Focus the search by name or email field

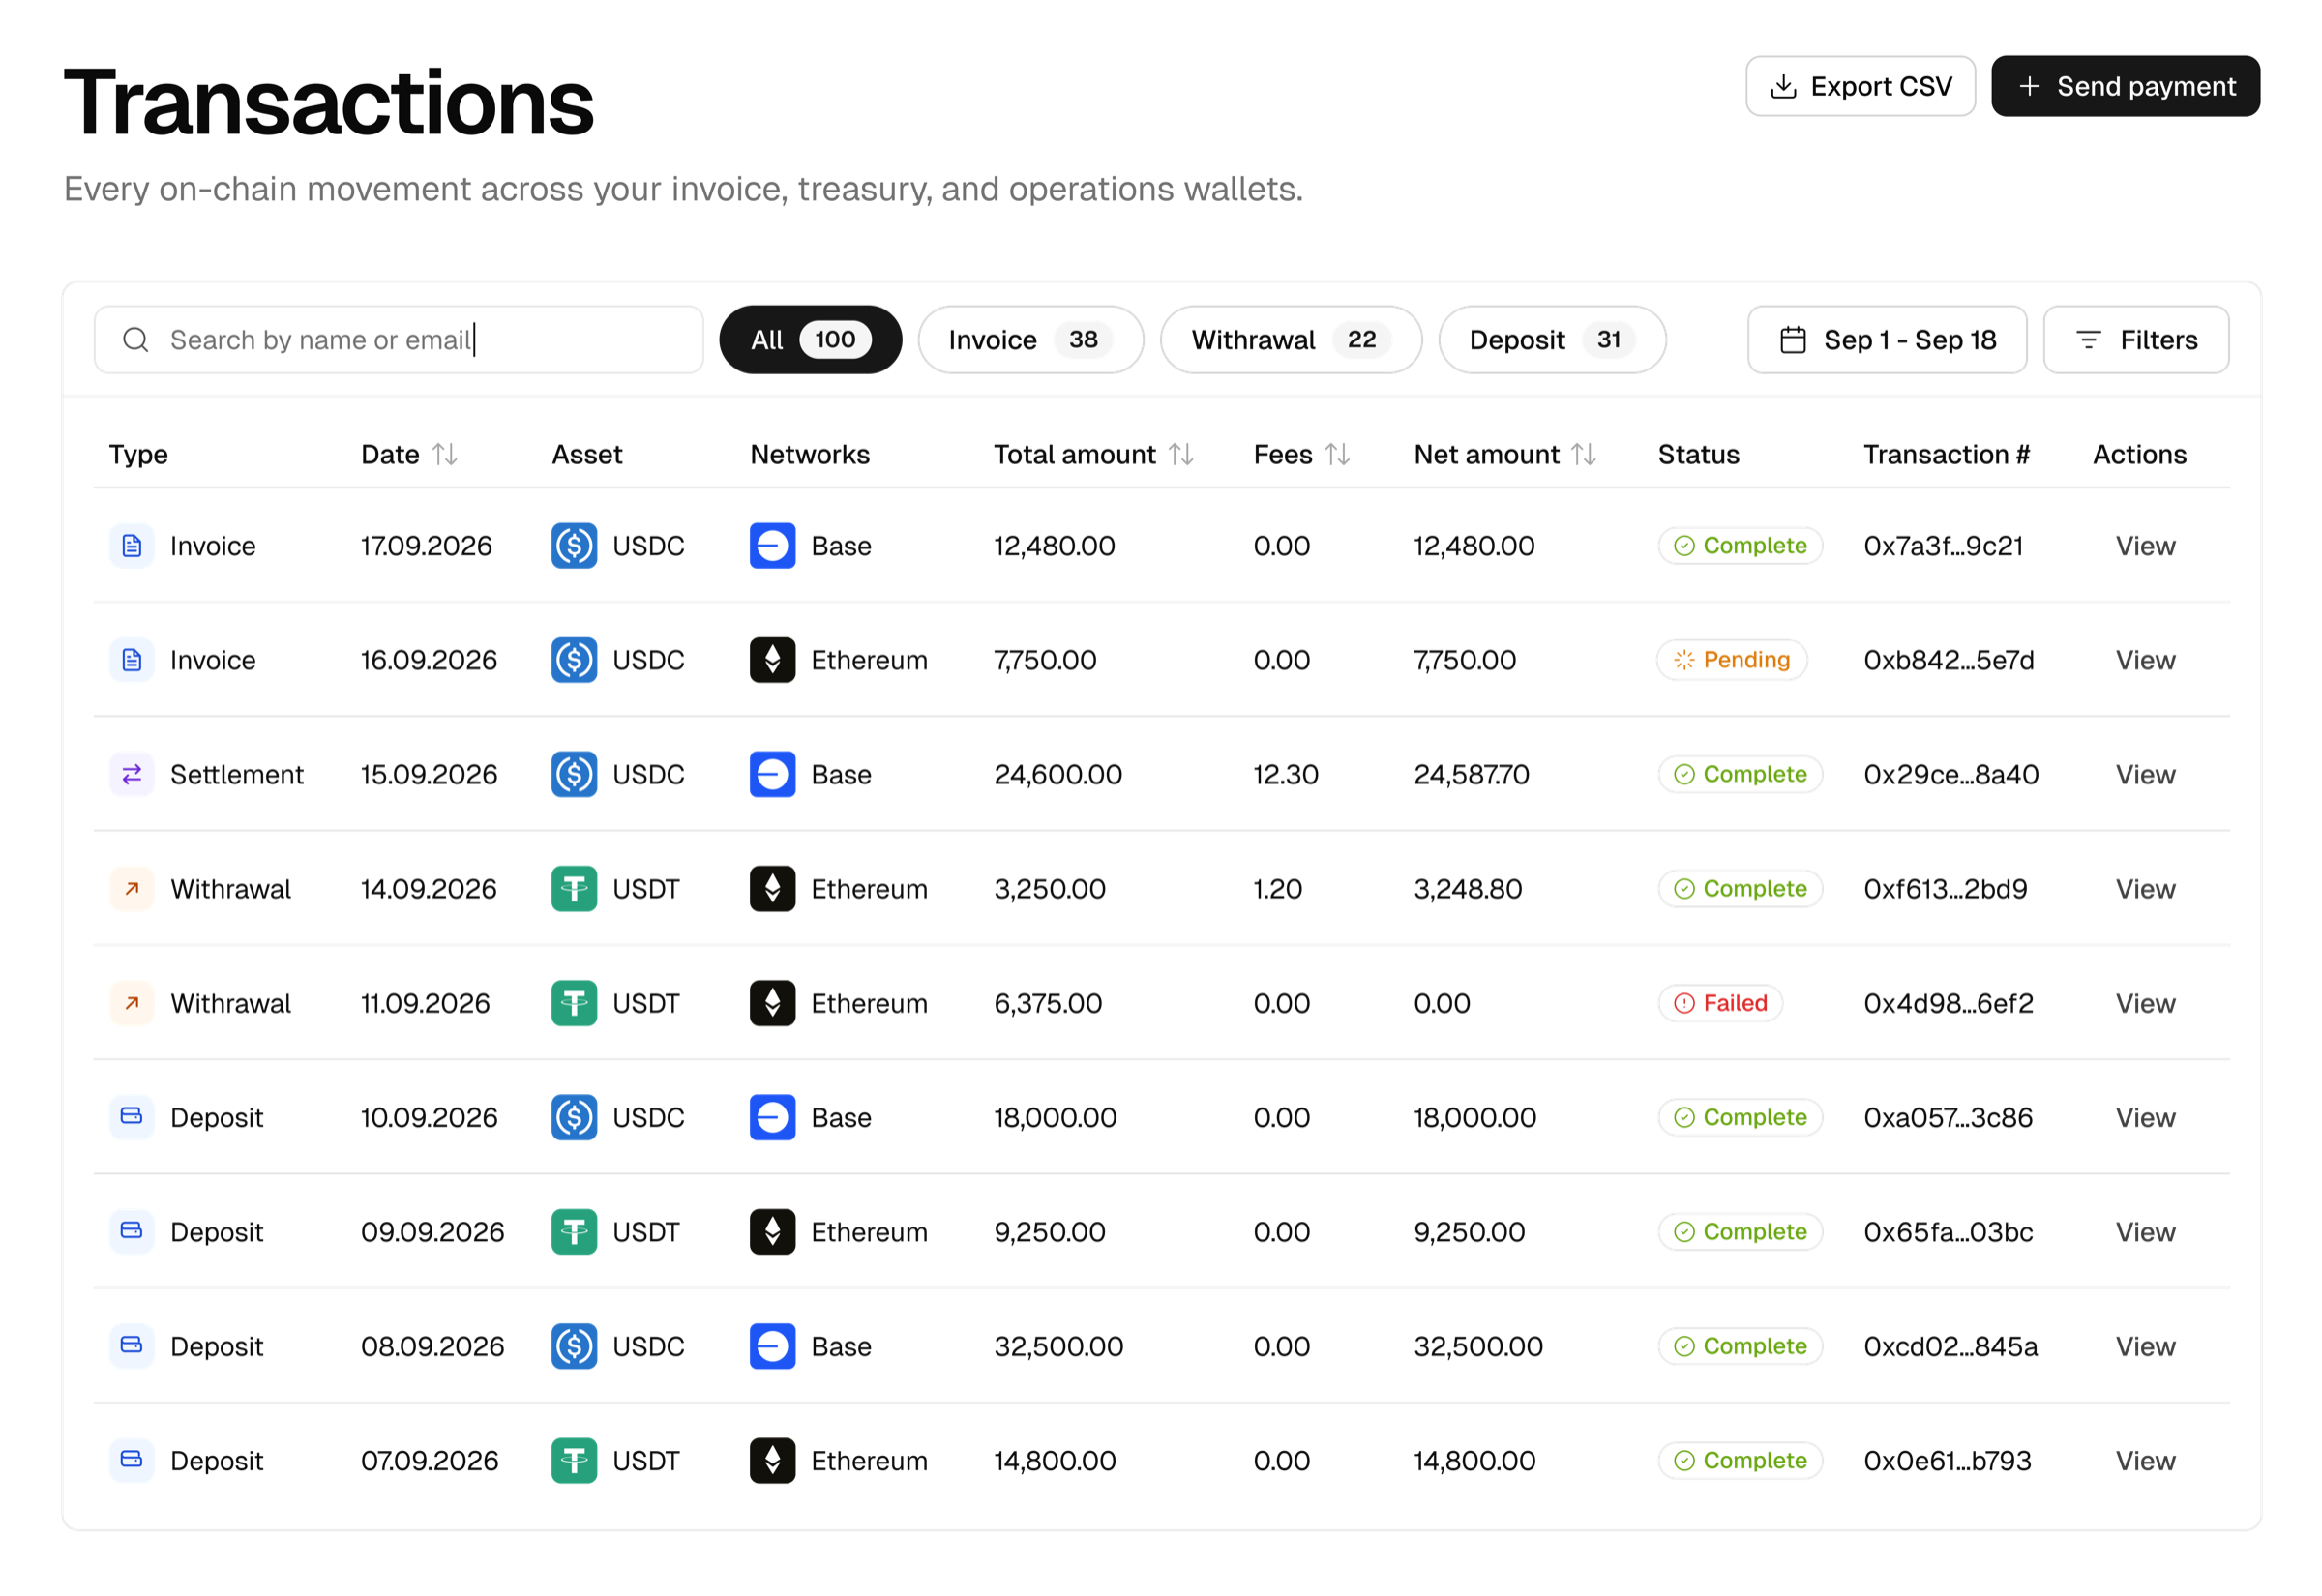[x=398, y=340]
